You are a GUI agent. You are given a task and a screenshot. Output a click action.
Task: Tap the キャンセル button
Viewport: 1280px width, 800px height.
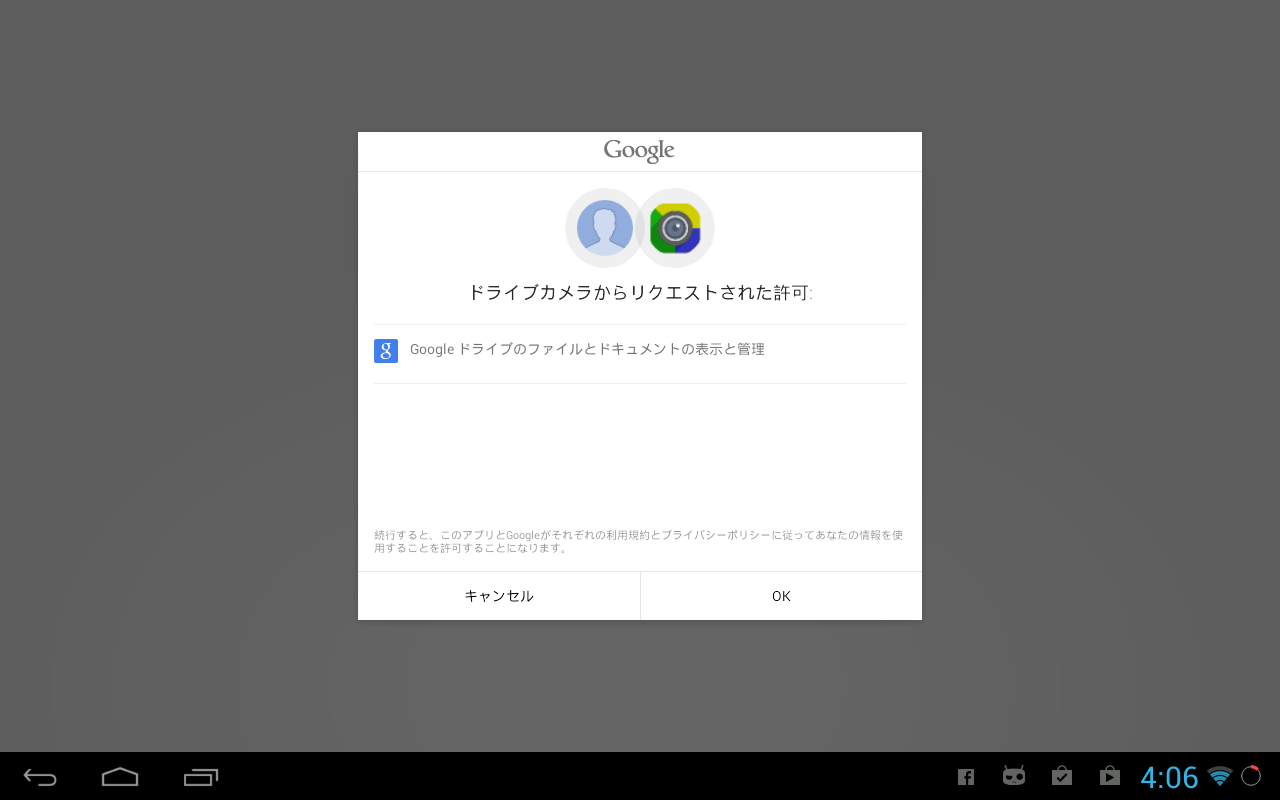pos(499,596)
